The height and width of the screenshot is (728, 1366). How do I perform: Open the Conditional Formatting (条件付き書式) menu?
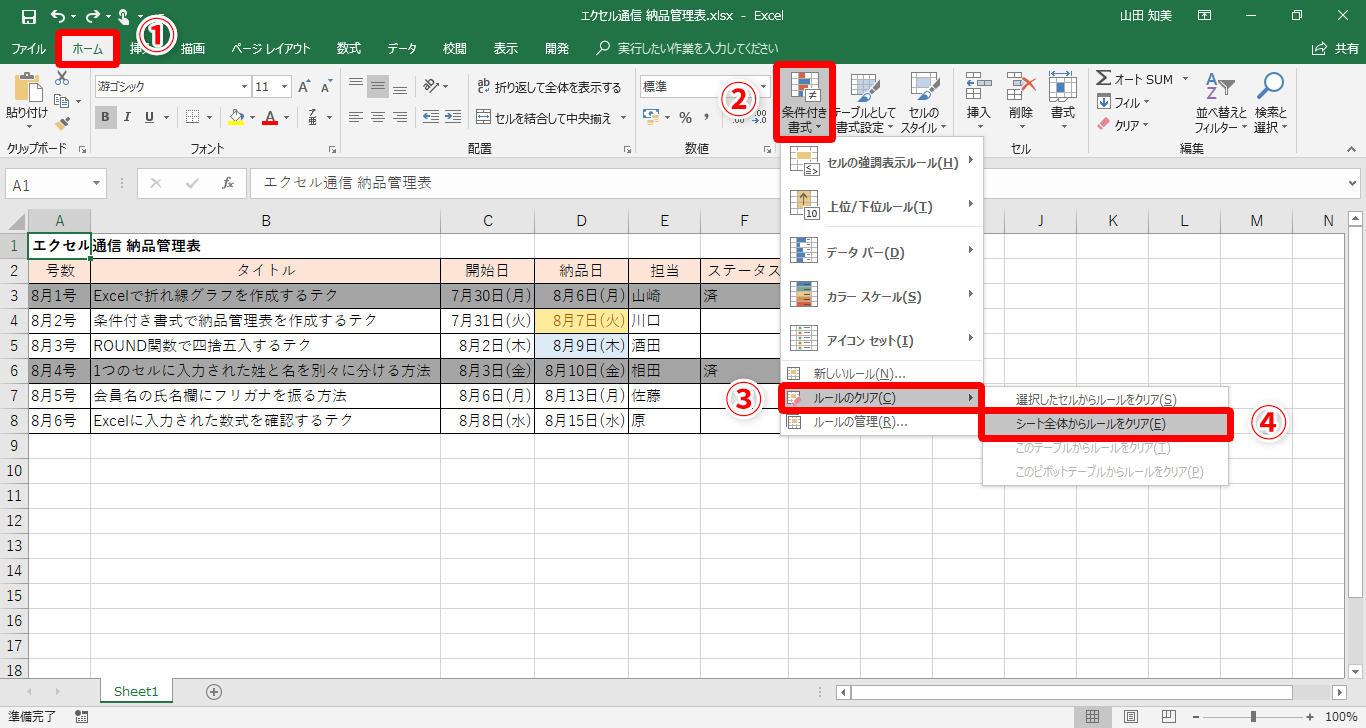pos(804,101)
